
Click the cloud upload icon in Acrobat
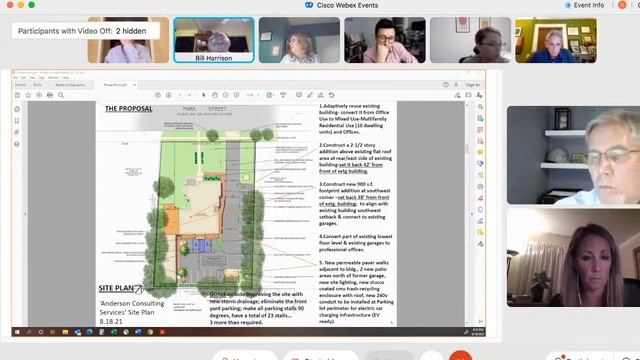39,95
